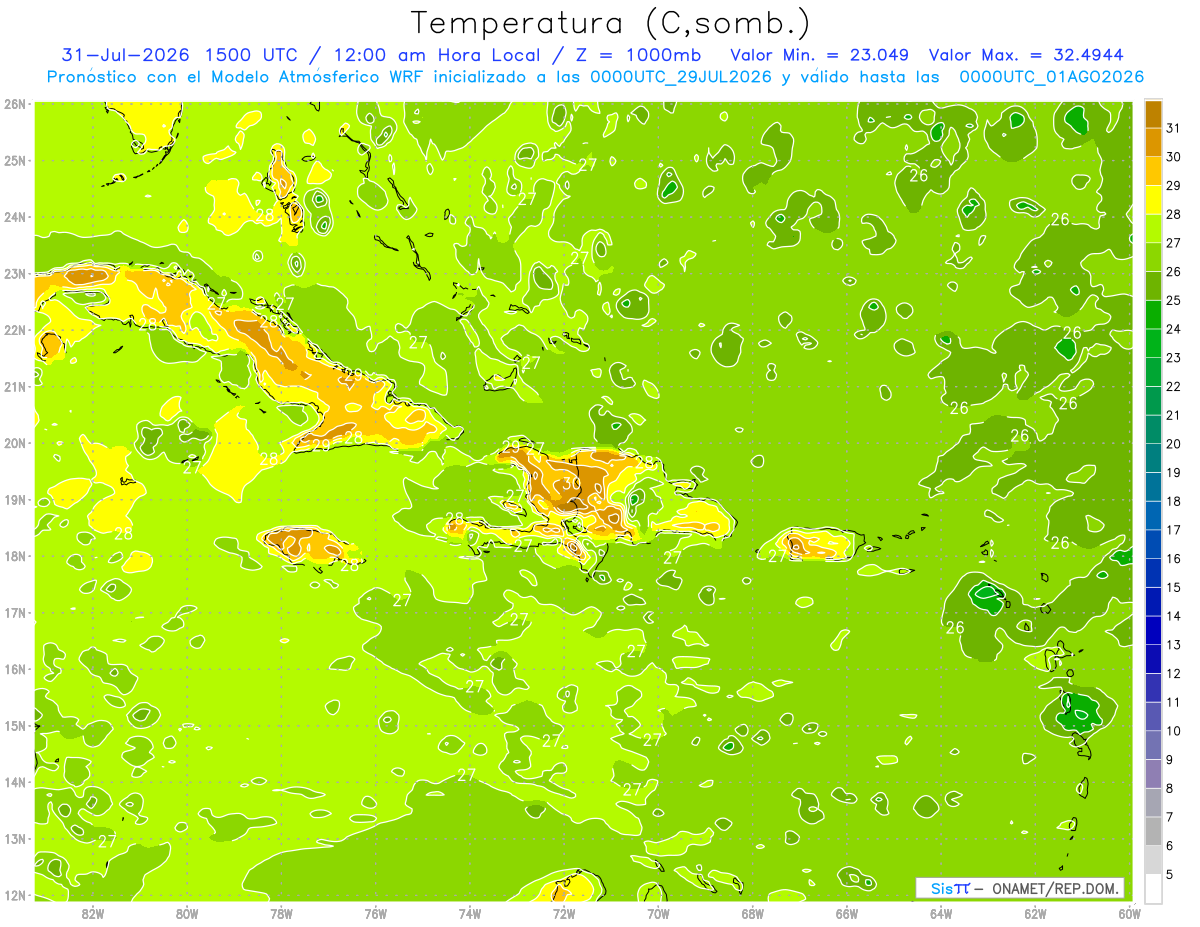
Task: Click the color bar label 13
Action: [1174, 645]
